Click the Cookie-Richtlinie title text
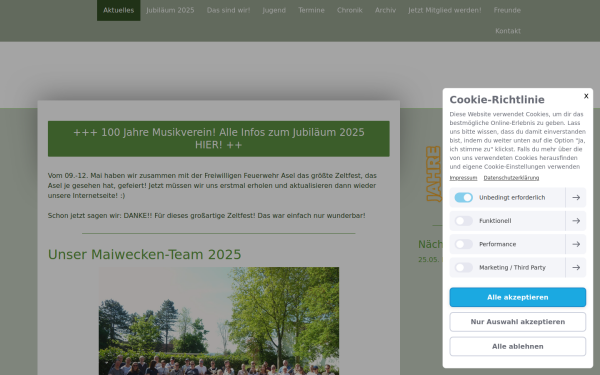The width and height of the screenshot is (600, 375). click(497, 99)
